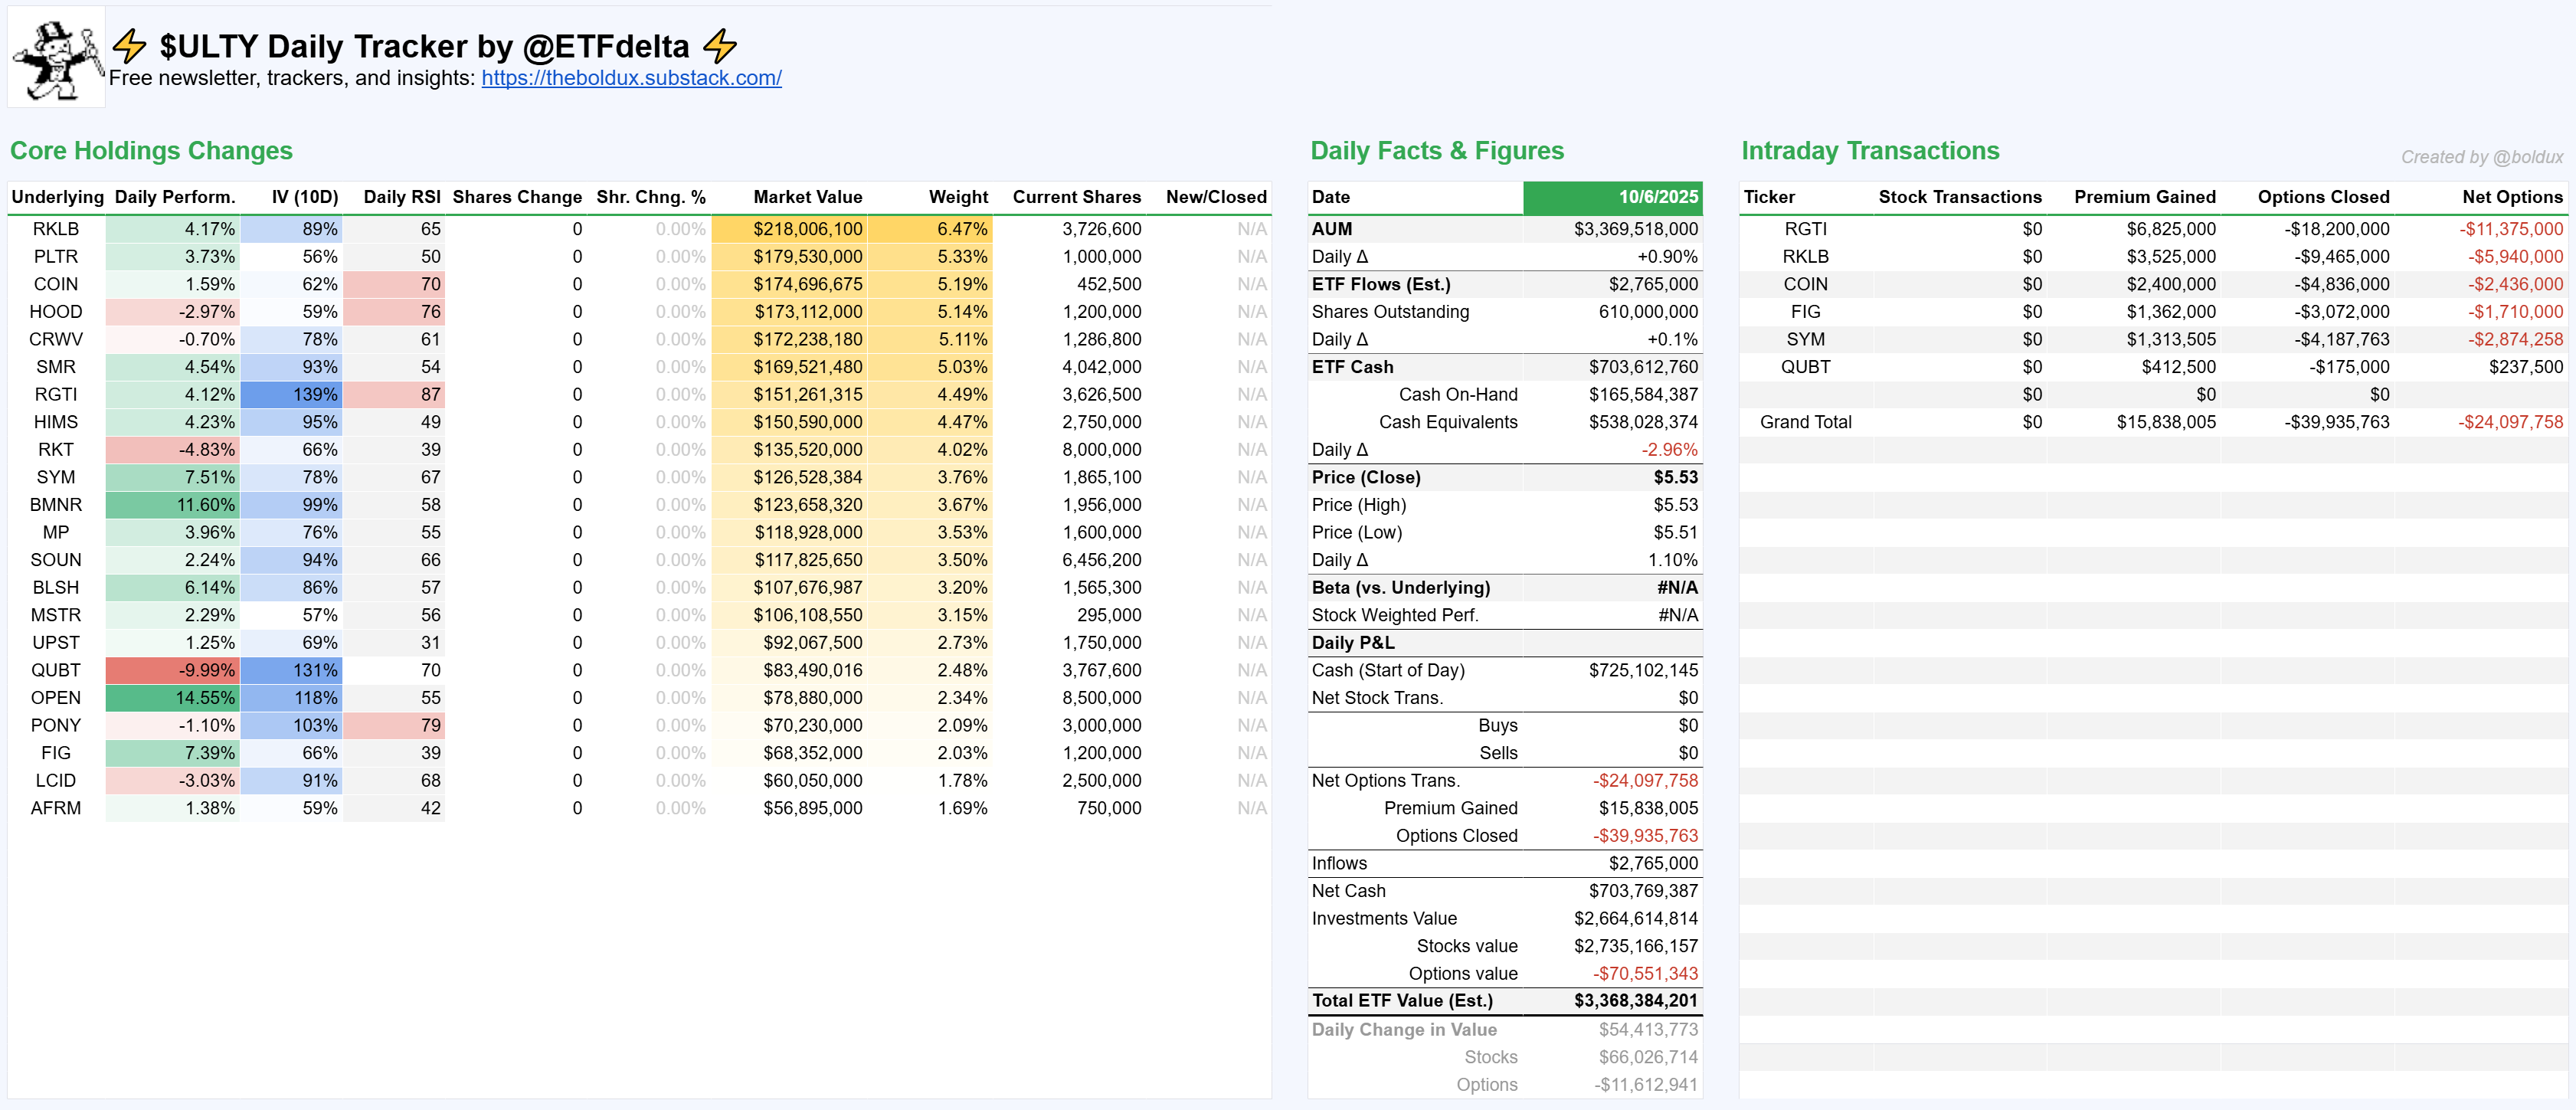This screenshot has width=2576, height=1110.
Task: Click the left lightning bolt icon
Action: [129, 46]
